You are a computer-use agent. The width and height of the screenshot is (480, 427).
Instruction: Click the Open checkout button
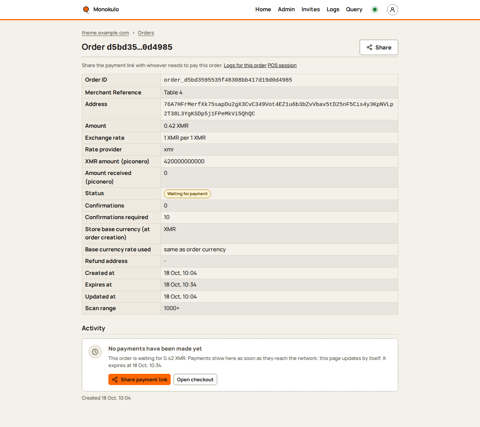(x=195, y=379)
